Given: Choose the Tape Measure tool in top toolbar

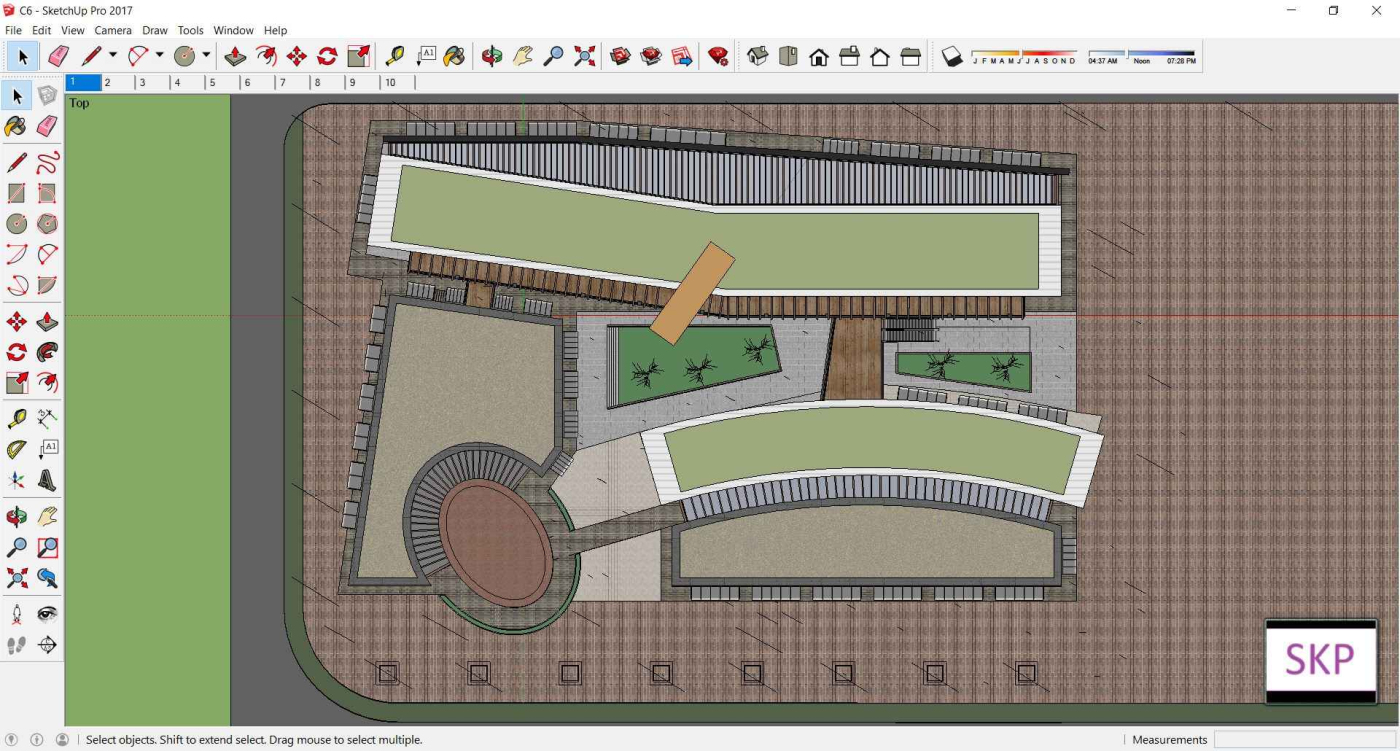Looking at the screenshot, I should 395,57.
